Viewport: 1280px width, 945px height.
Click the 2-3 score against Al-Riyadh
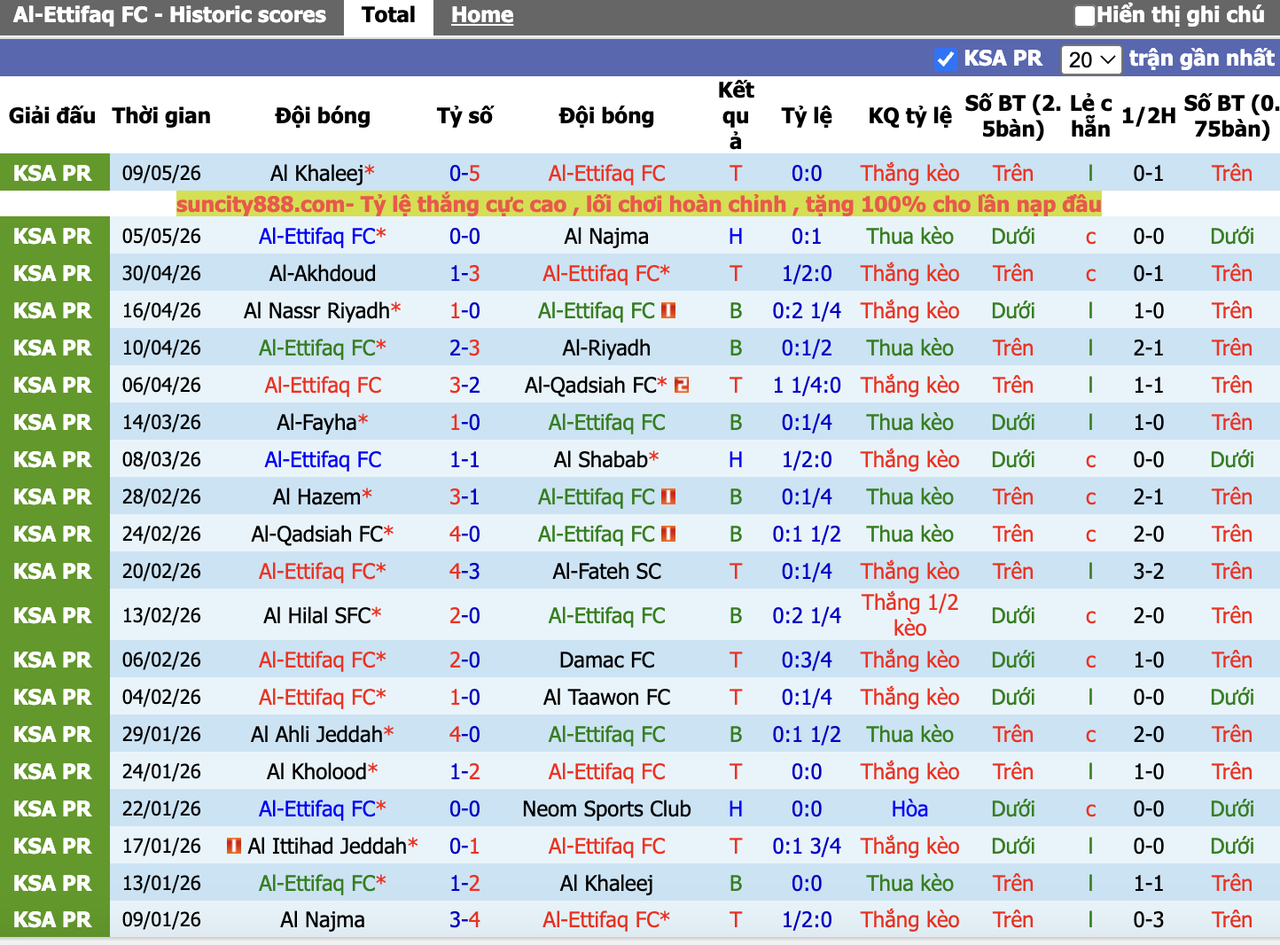(x=465, y=348)
